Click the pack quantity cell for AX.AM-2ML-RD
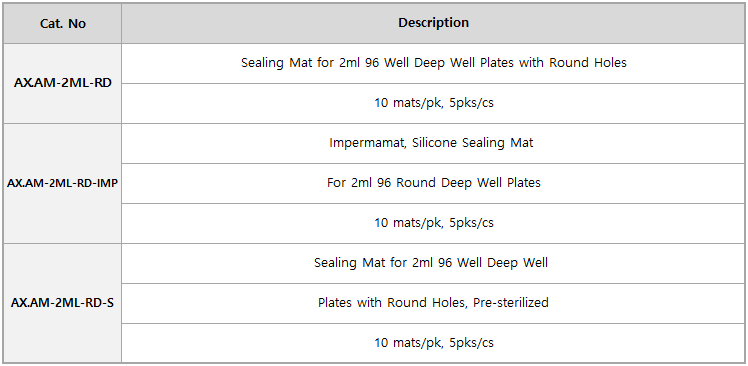748x366 pixels. coord(433,104)
